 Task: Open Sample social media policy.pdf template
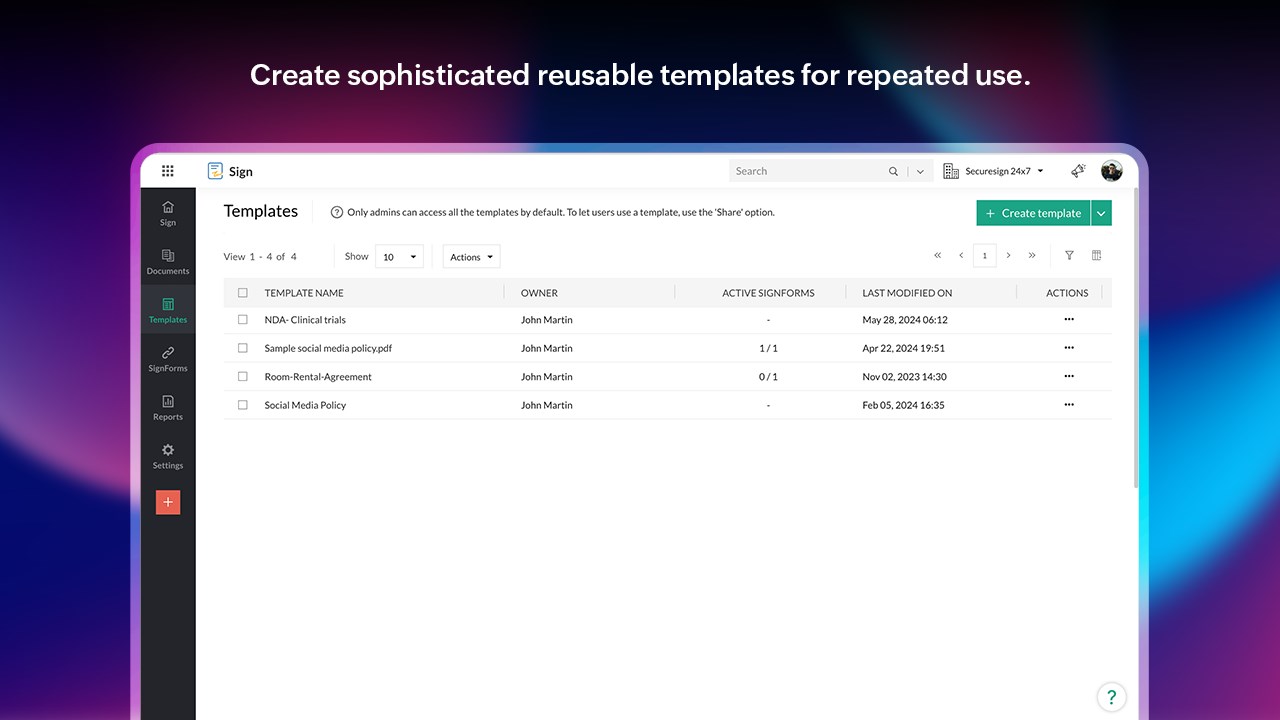click(328, 348)
